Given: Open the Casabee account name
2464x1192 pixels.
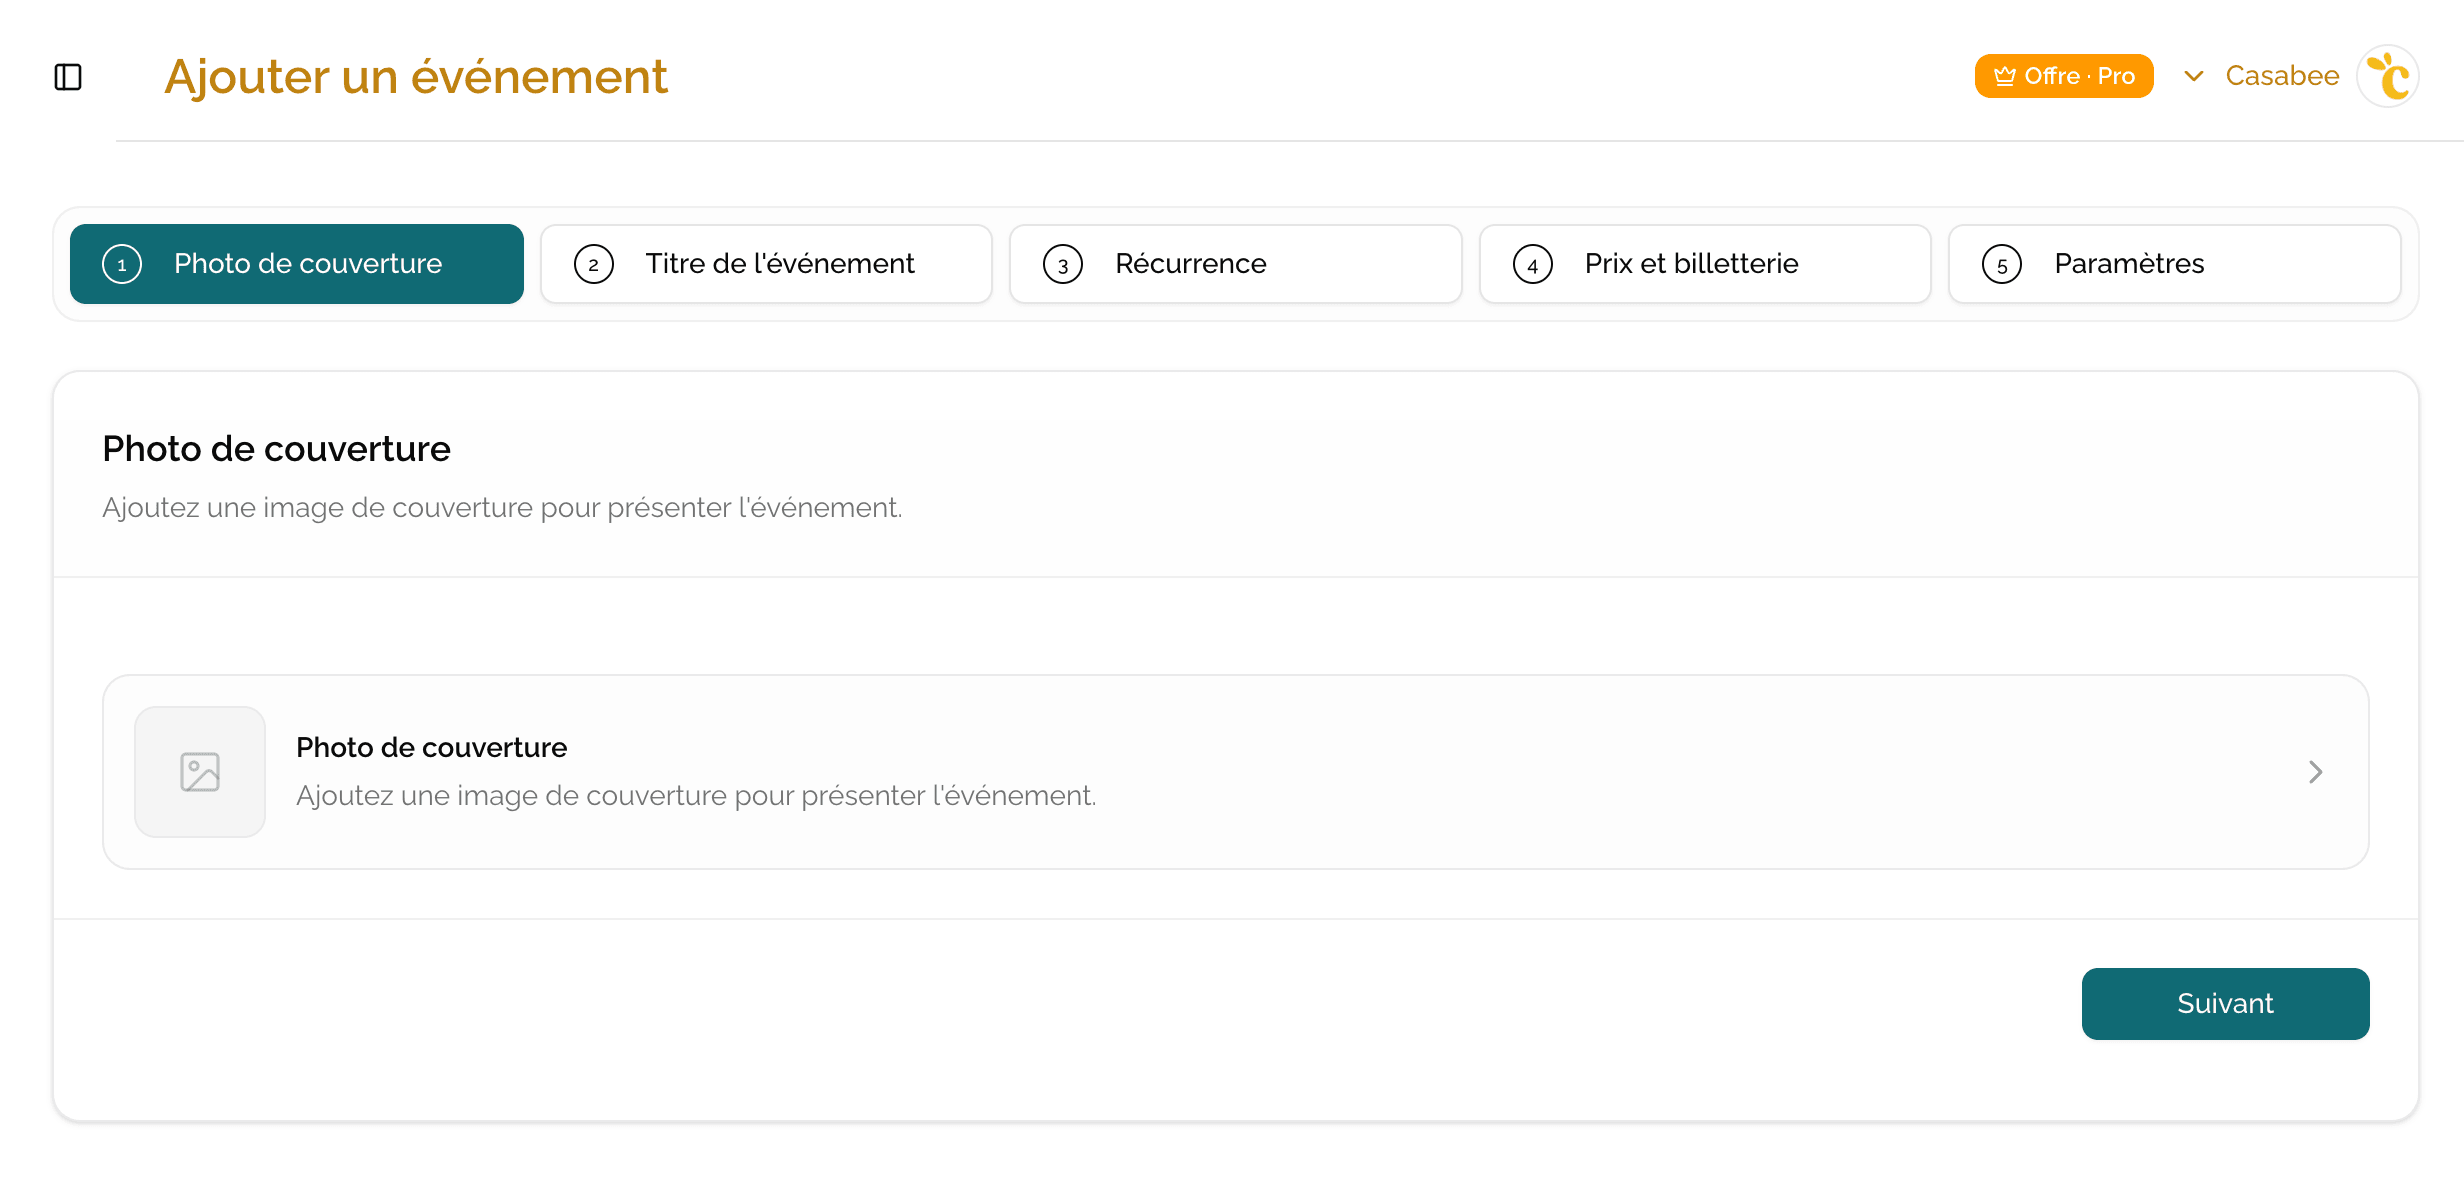Looking at the screenshot, I should (x=2282, y=76).
